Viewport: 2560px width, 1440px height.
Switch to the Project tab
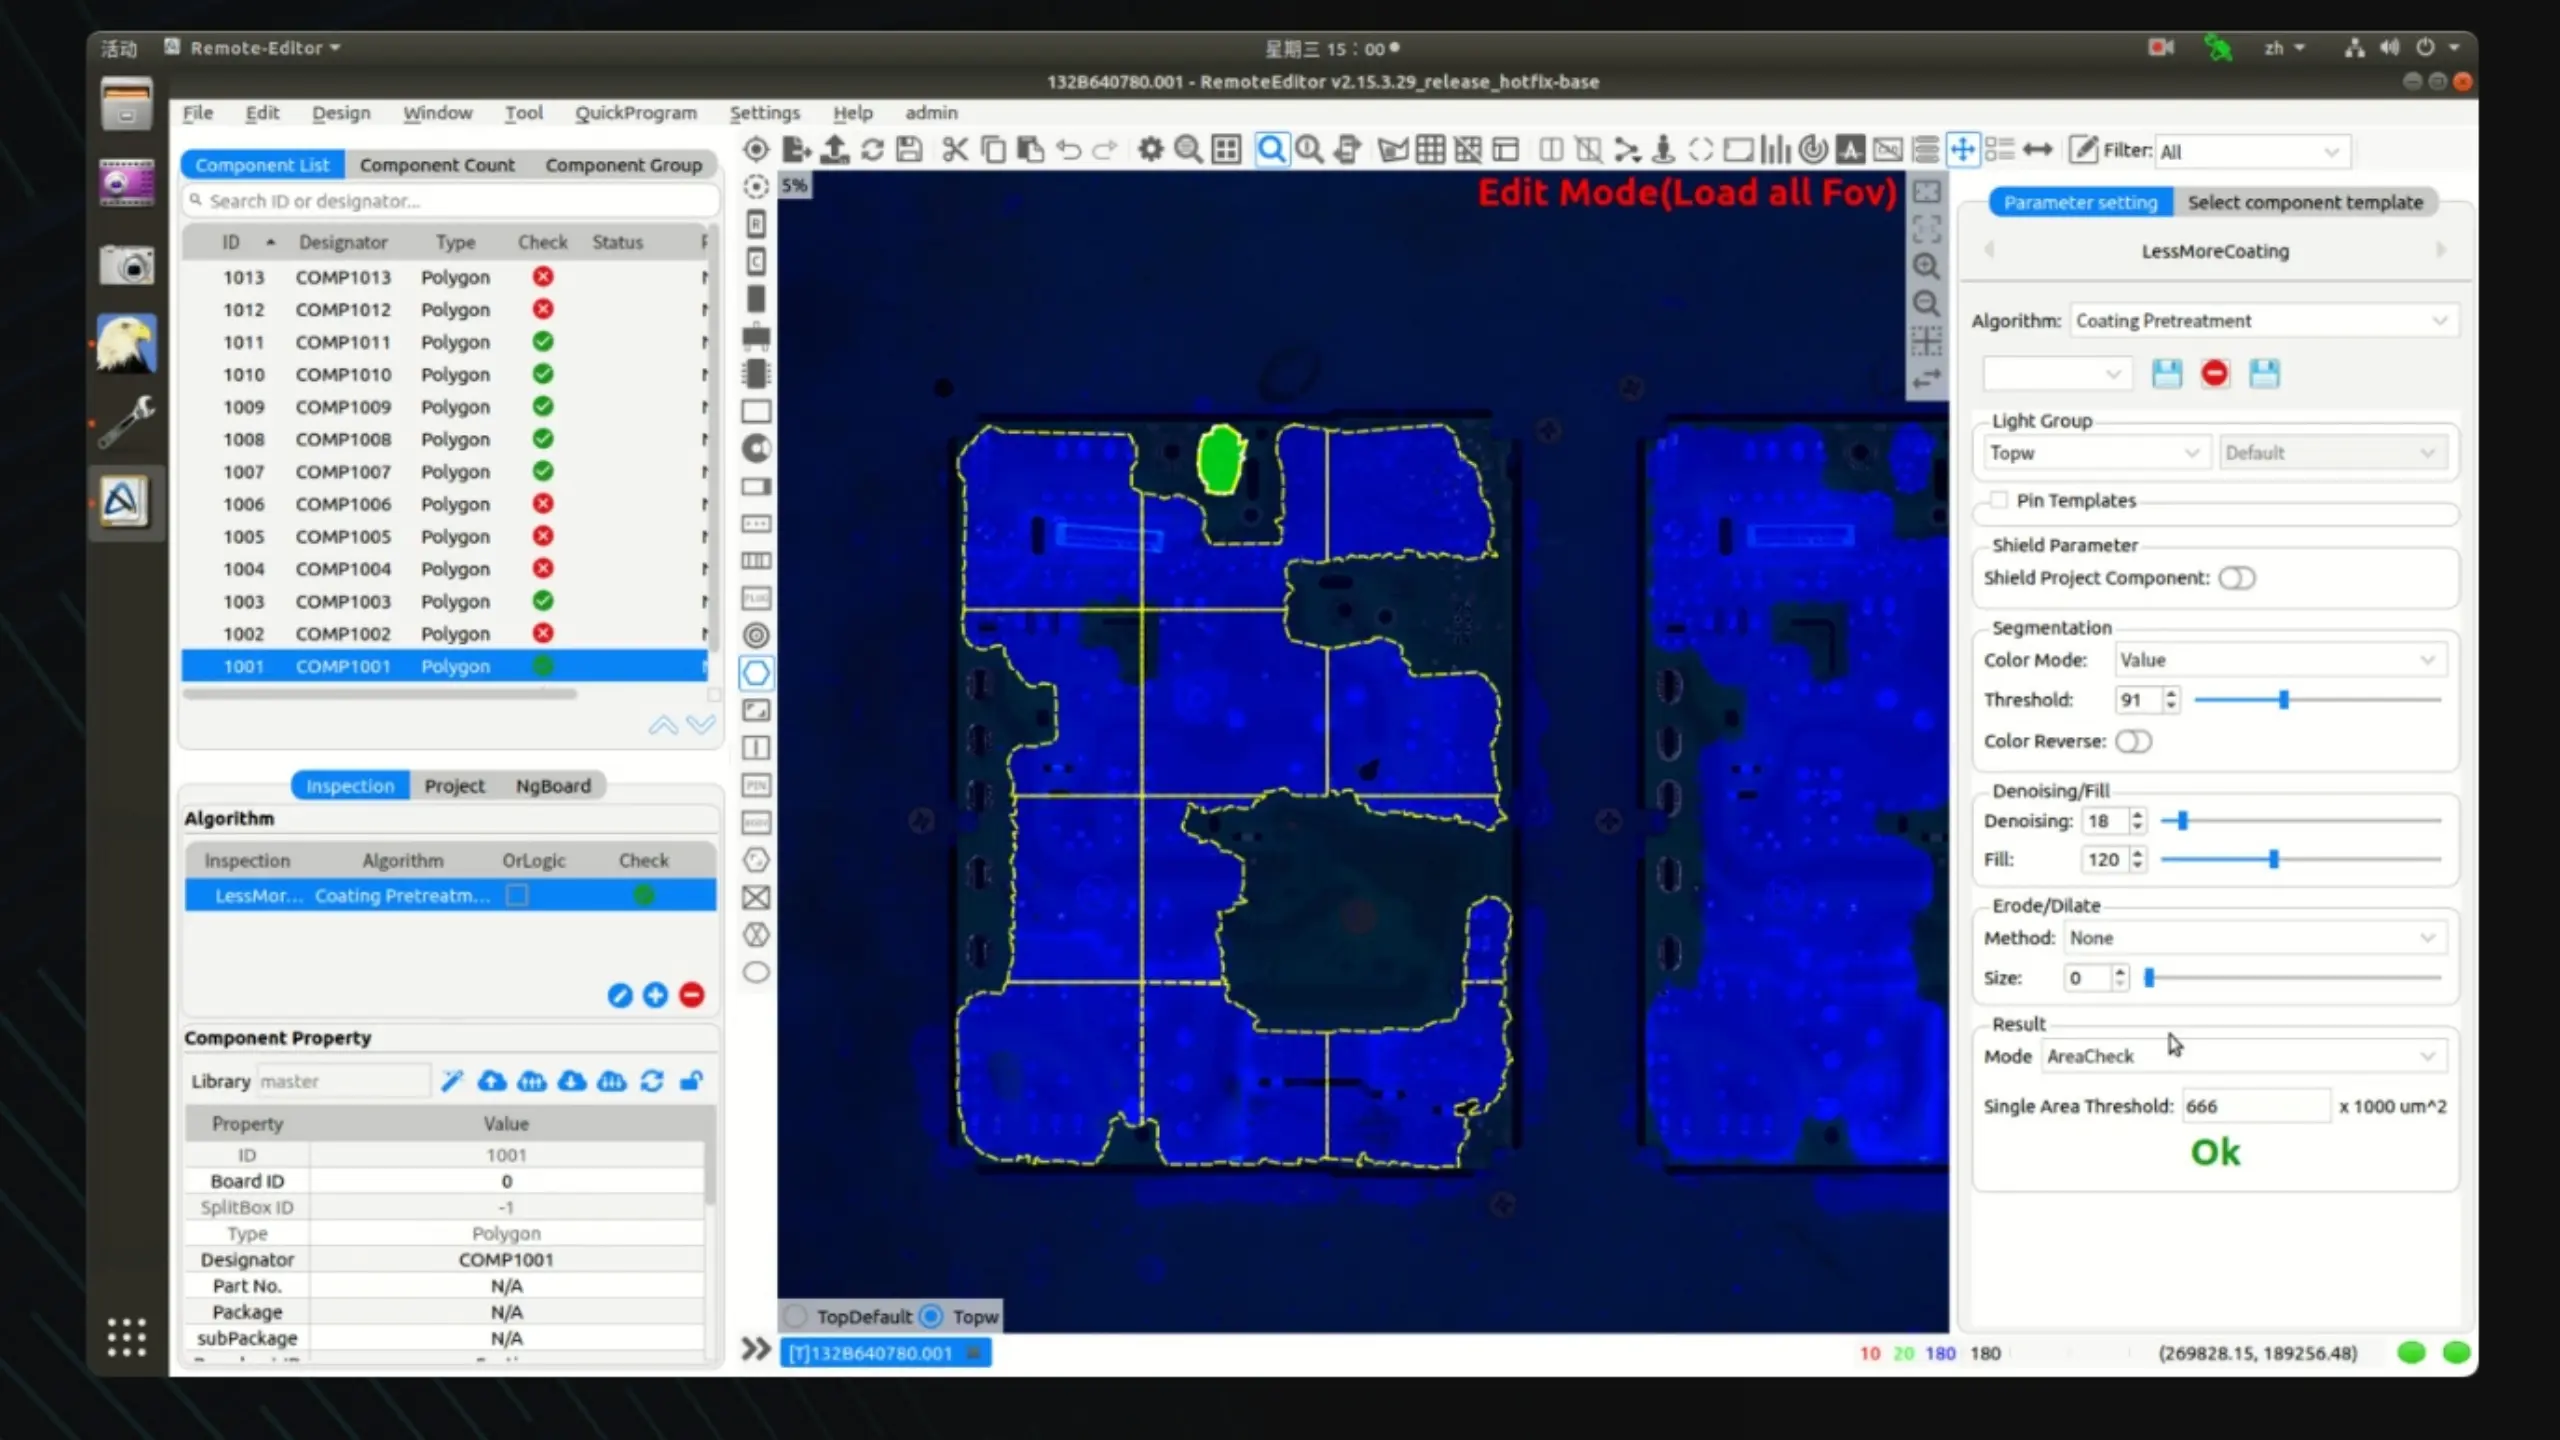tap(454, 786)
